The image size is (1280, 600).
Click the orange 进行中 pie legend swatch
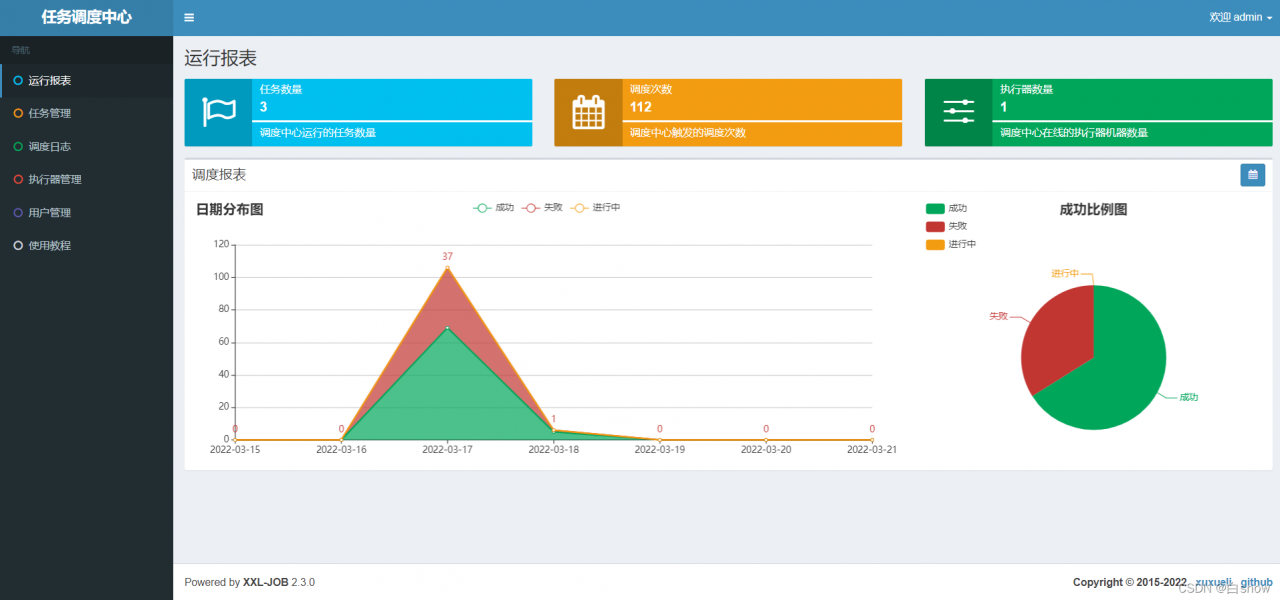click(x=935, y=244)
